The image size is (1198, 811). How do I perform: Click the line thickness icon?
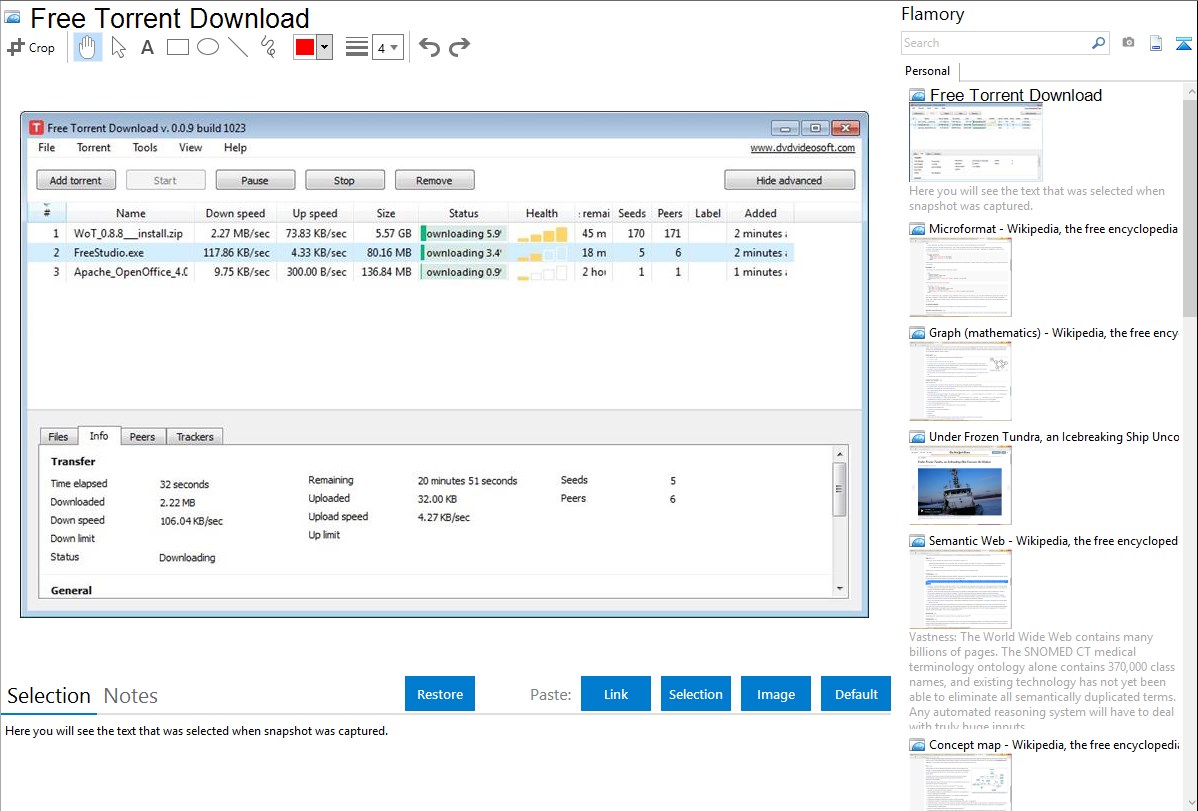pos(357,47)
